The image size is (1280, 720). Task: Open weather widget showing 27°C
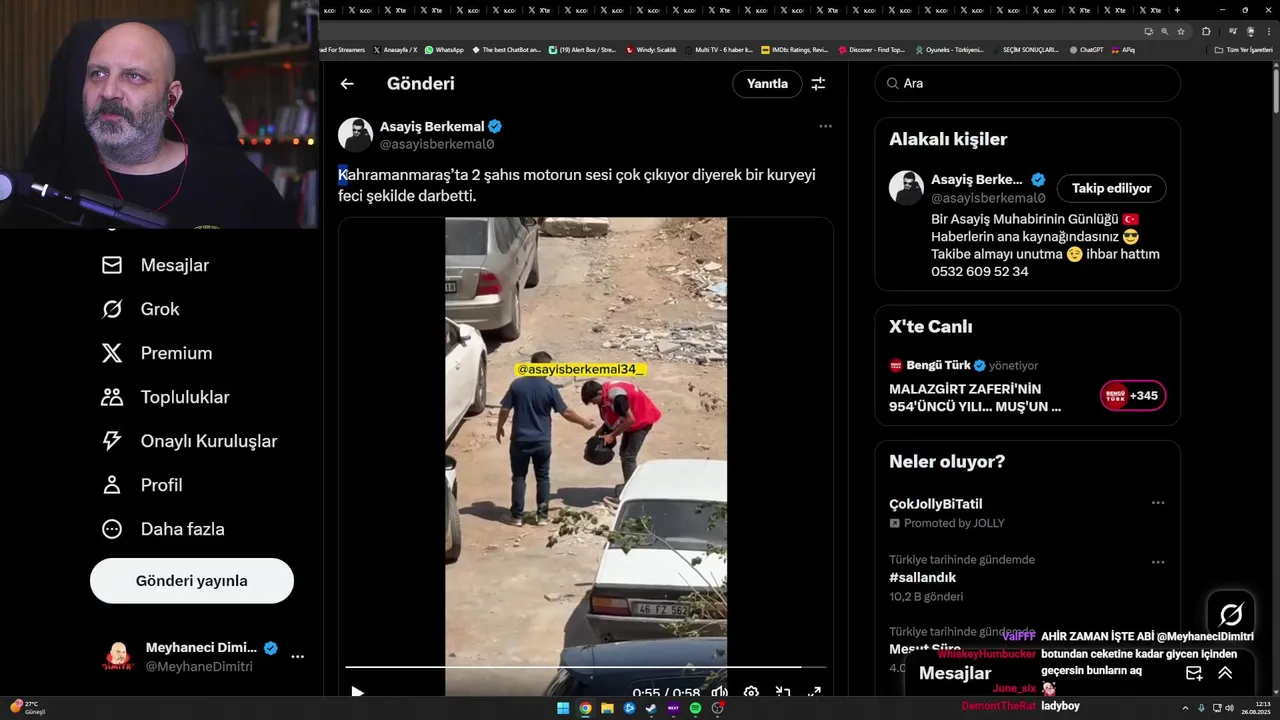point(27,708)
